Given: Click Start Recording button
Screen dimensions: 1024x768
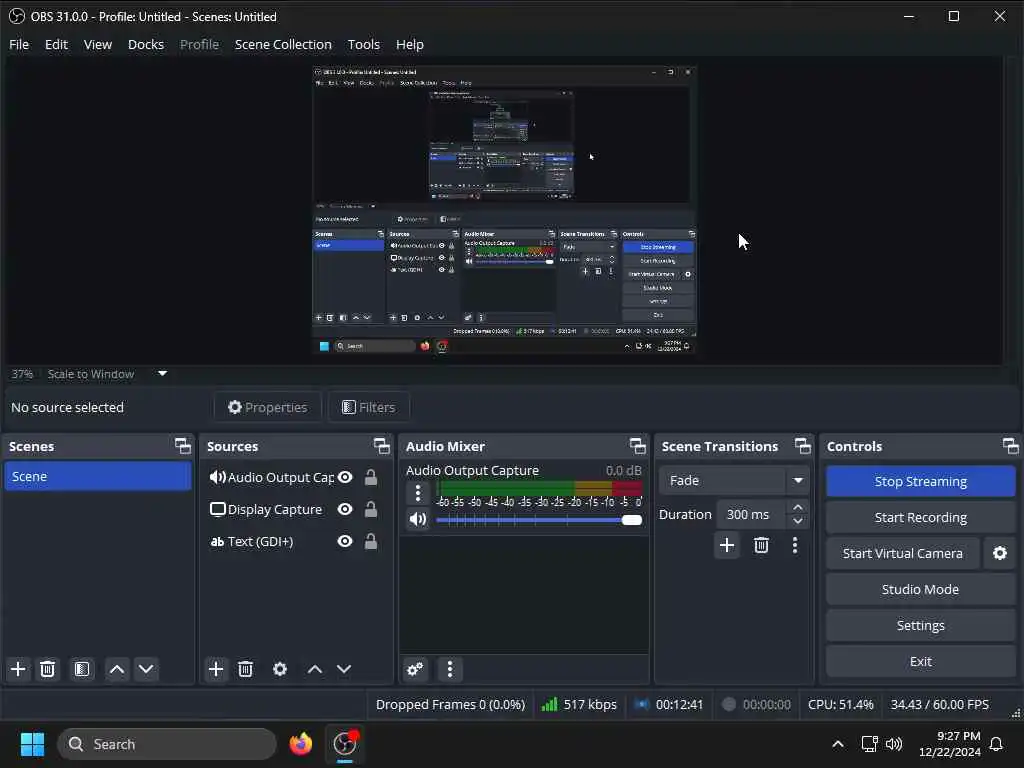Looking at the screenshot, I should [920, 517].
